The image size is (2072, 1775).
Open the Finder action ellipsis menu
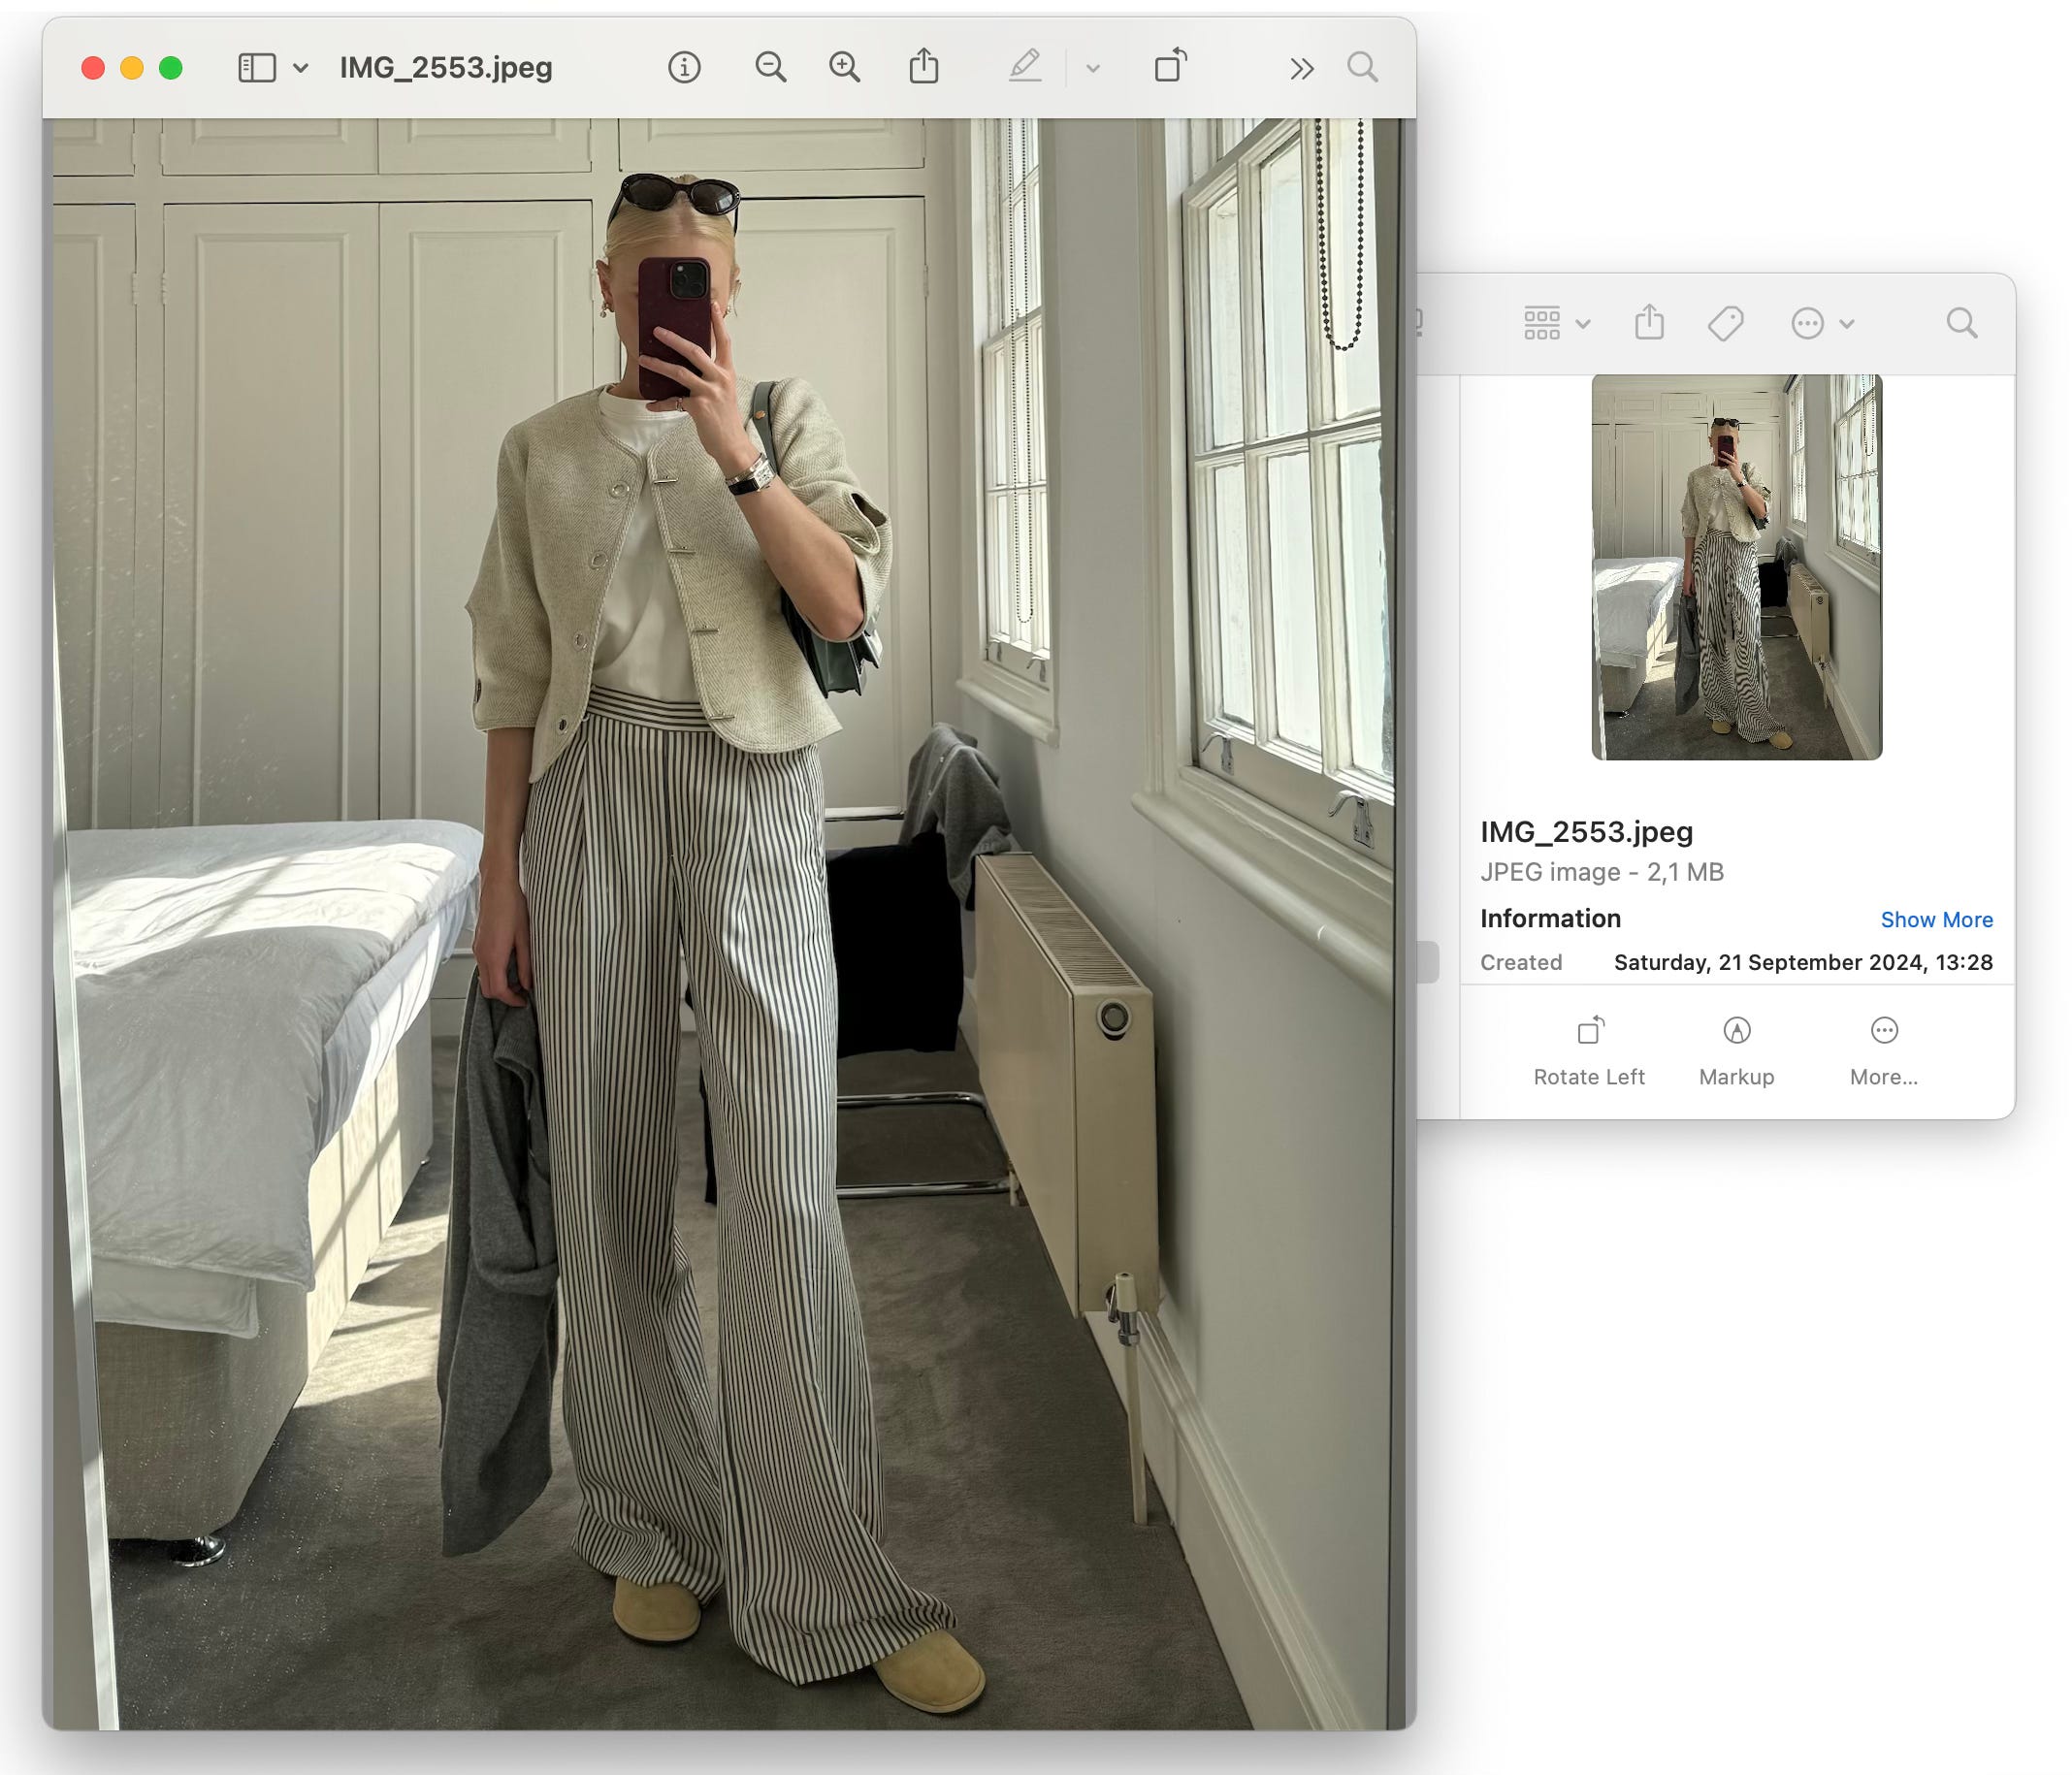(1808, 323)
